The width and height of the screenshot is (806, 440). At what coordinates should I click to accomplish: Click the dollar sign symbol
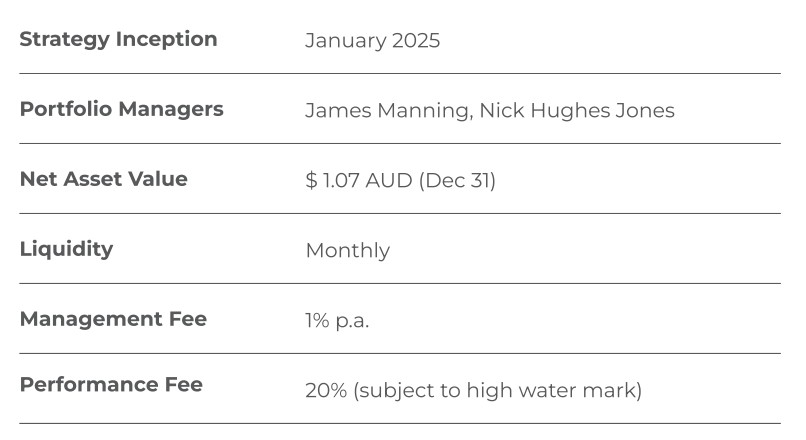tap(311, 181)
